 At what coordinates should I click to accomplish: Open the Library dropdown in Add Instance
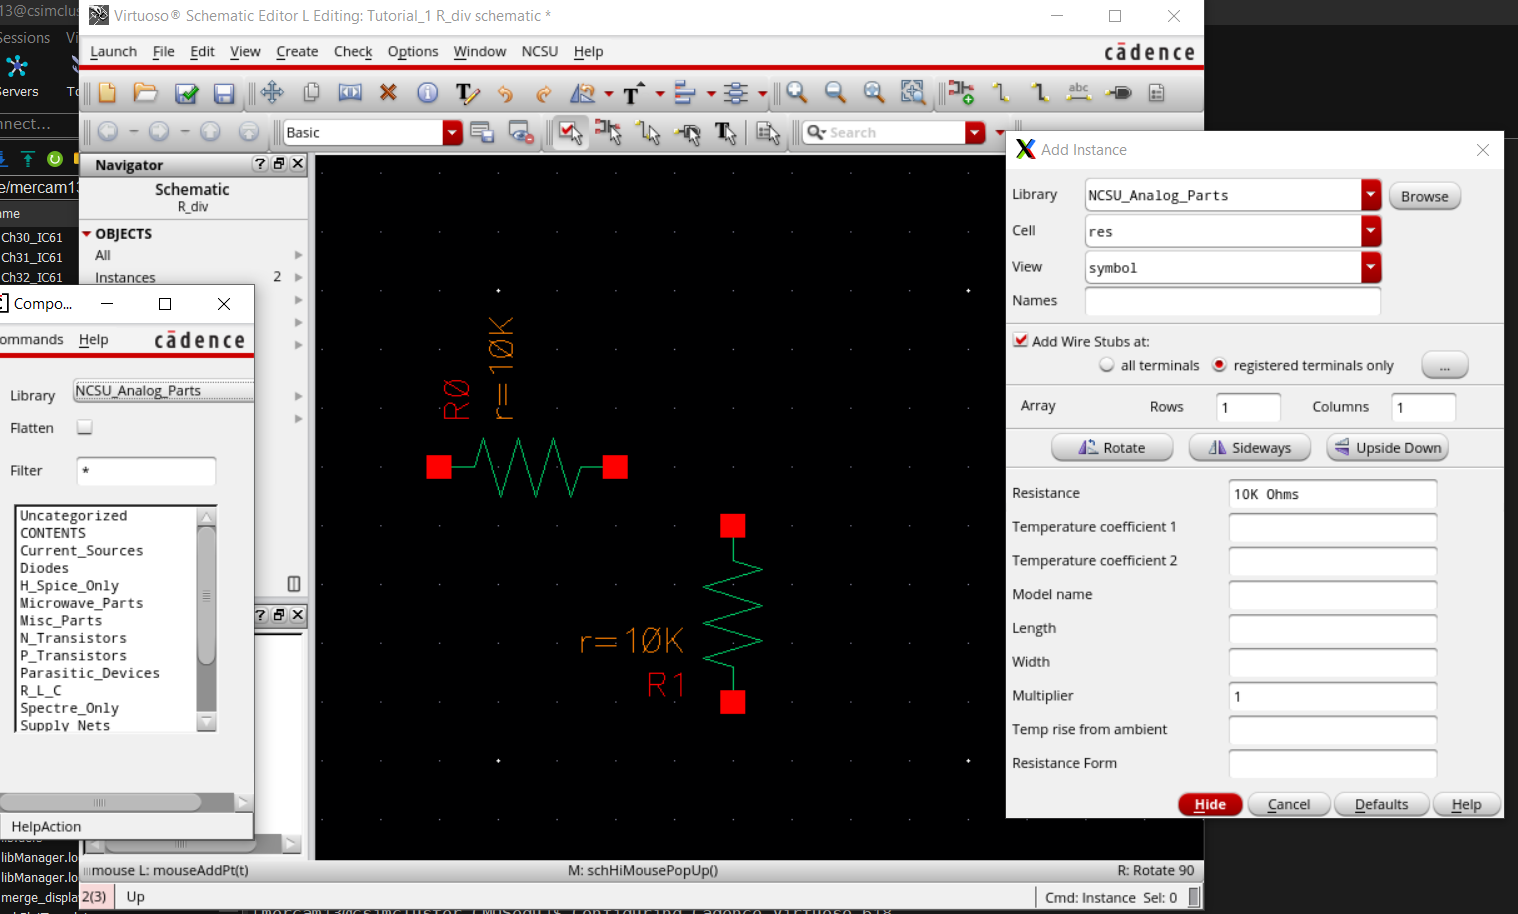(1370, 195)
